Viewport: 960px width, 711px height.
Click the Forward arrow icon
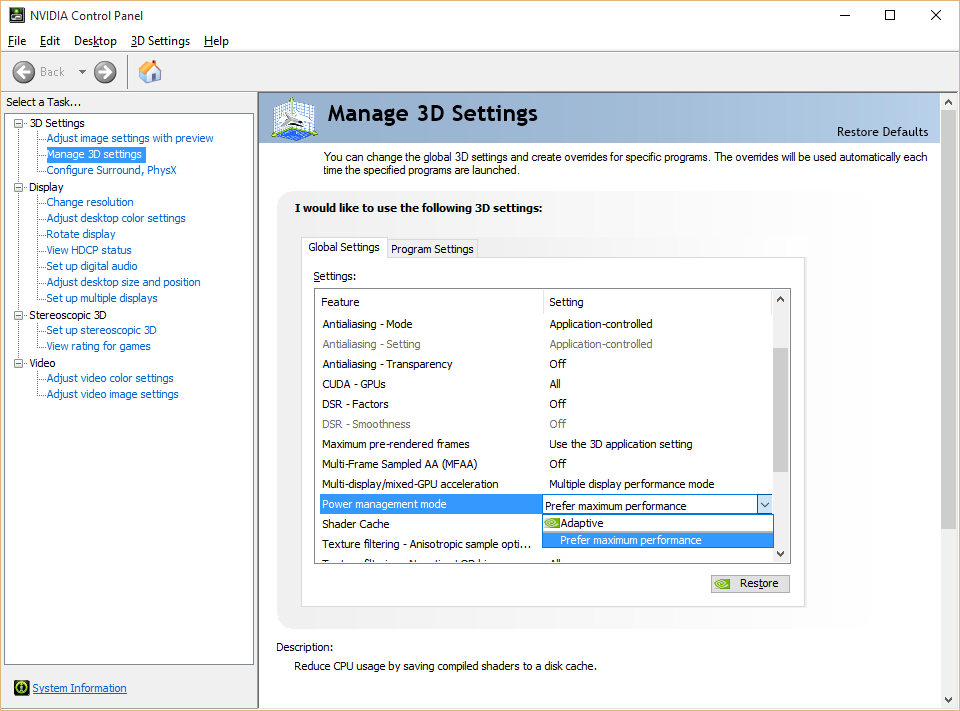point(105,72)
